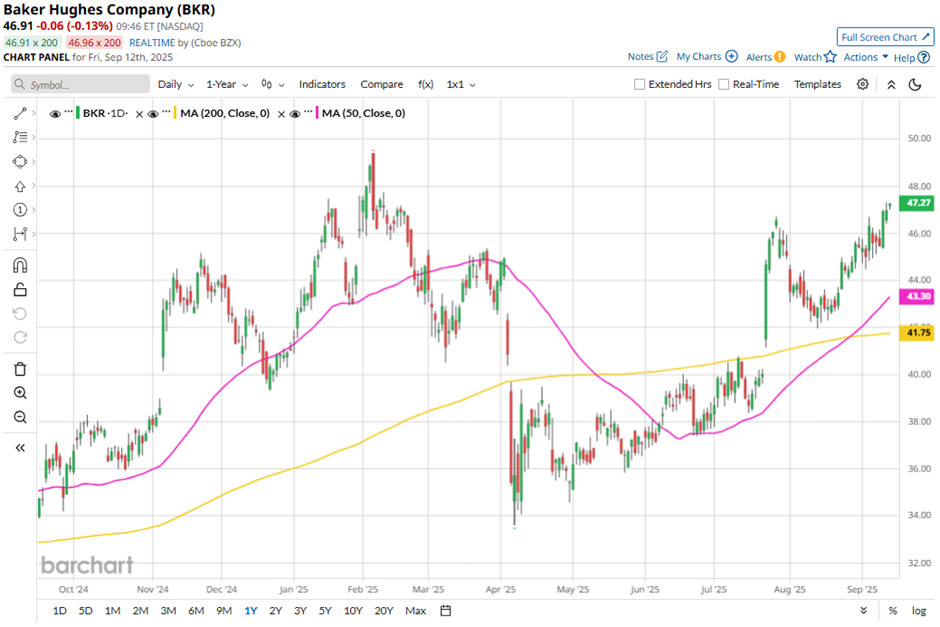Open the Compare menu
The height and width of the screenshot is (627, 940).
coord(381,85)
